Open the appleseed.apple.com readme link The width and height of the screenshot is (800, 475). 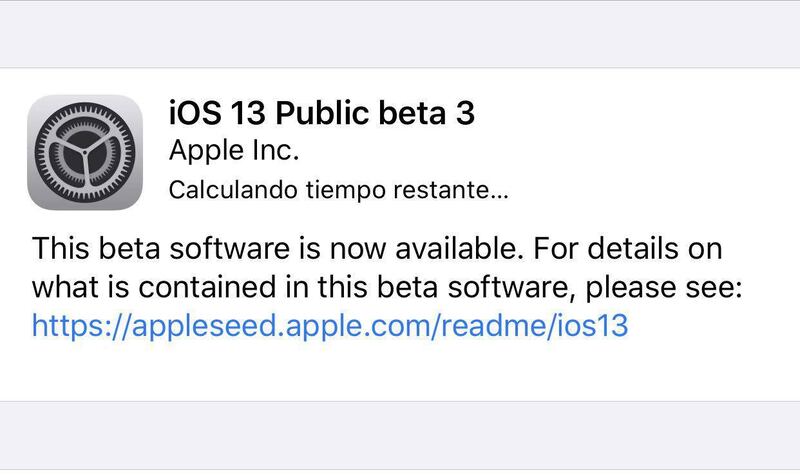(x=330, y=325)
